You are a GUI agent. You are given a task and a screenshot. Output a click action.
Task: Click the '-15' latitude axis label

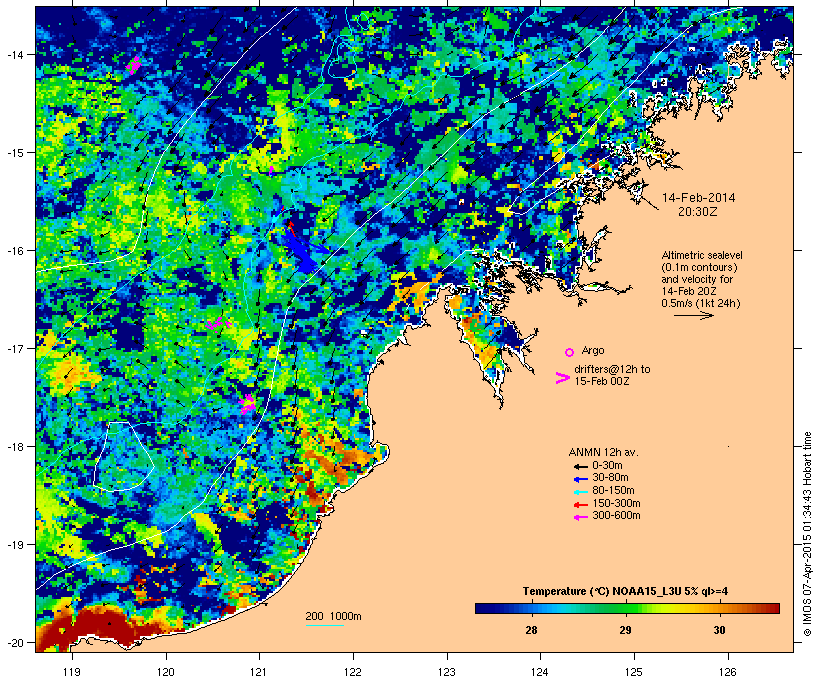[14, 152]
